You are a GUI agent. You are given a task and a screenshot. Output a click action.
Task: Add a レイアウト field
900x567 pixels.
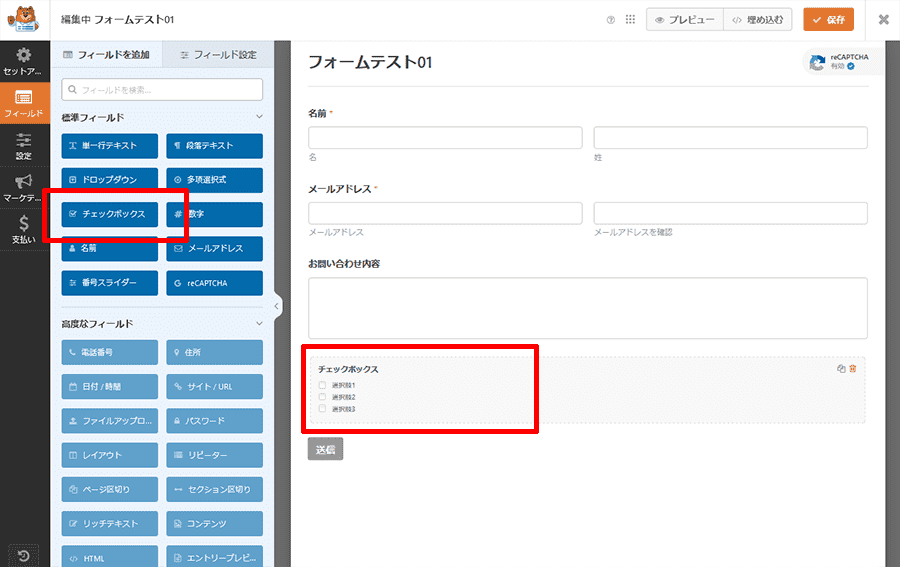click(x=110, y=455)
